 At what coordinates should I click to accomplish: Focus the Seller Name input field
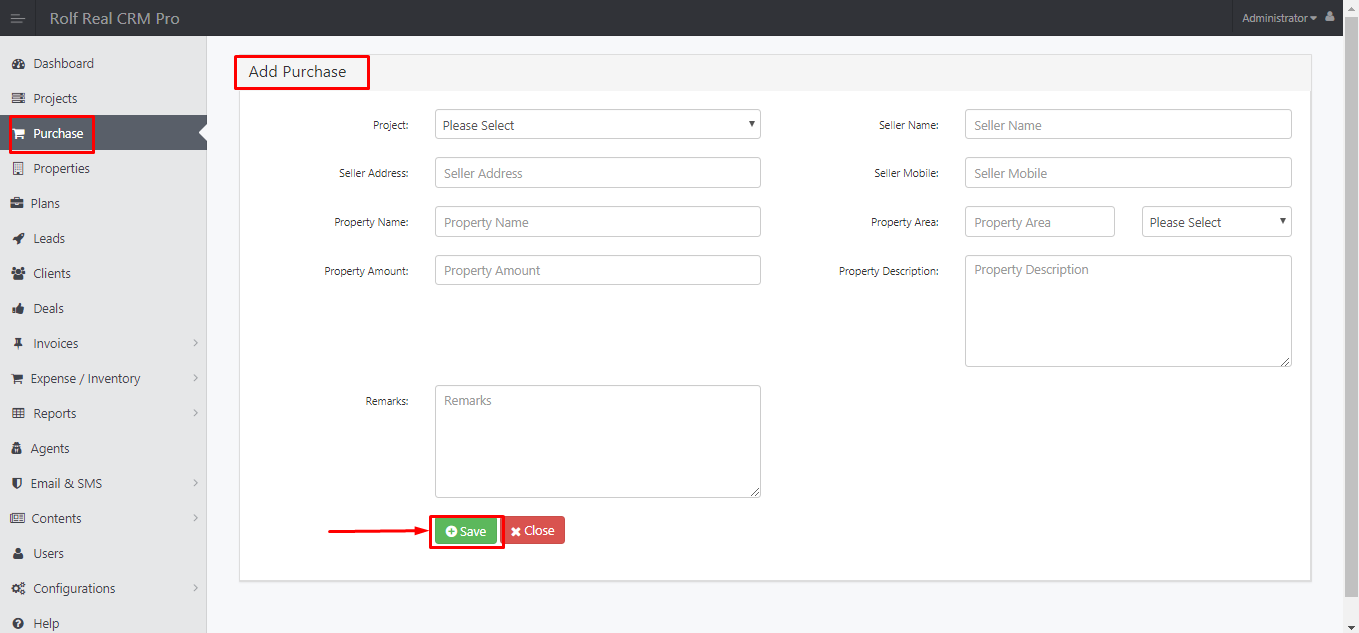(x=1128, y=125)
